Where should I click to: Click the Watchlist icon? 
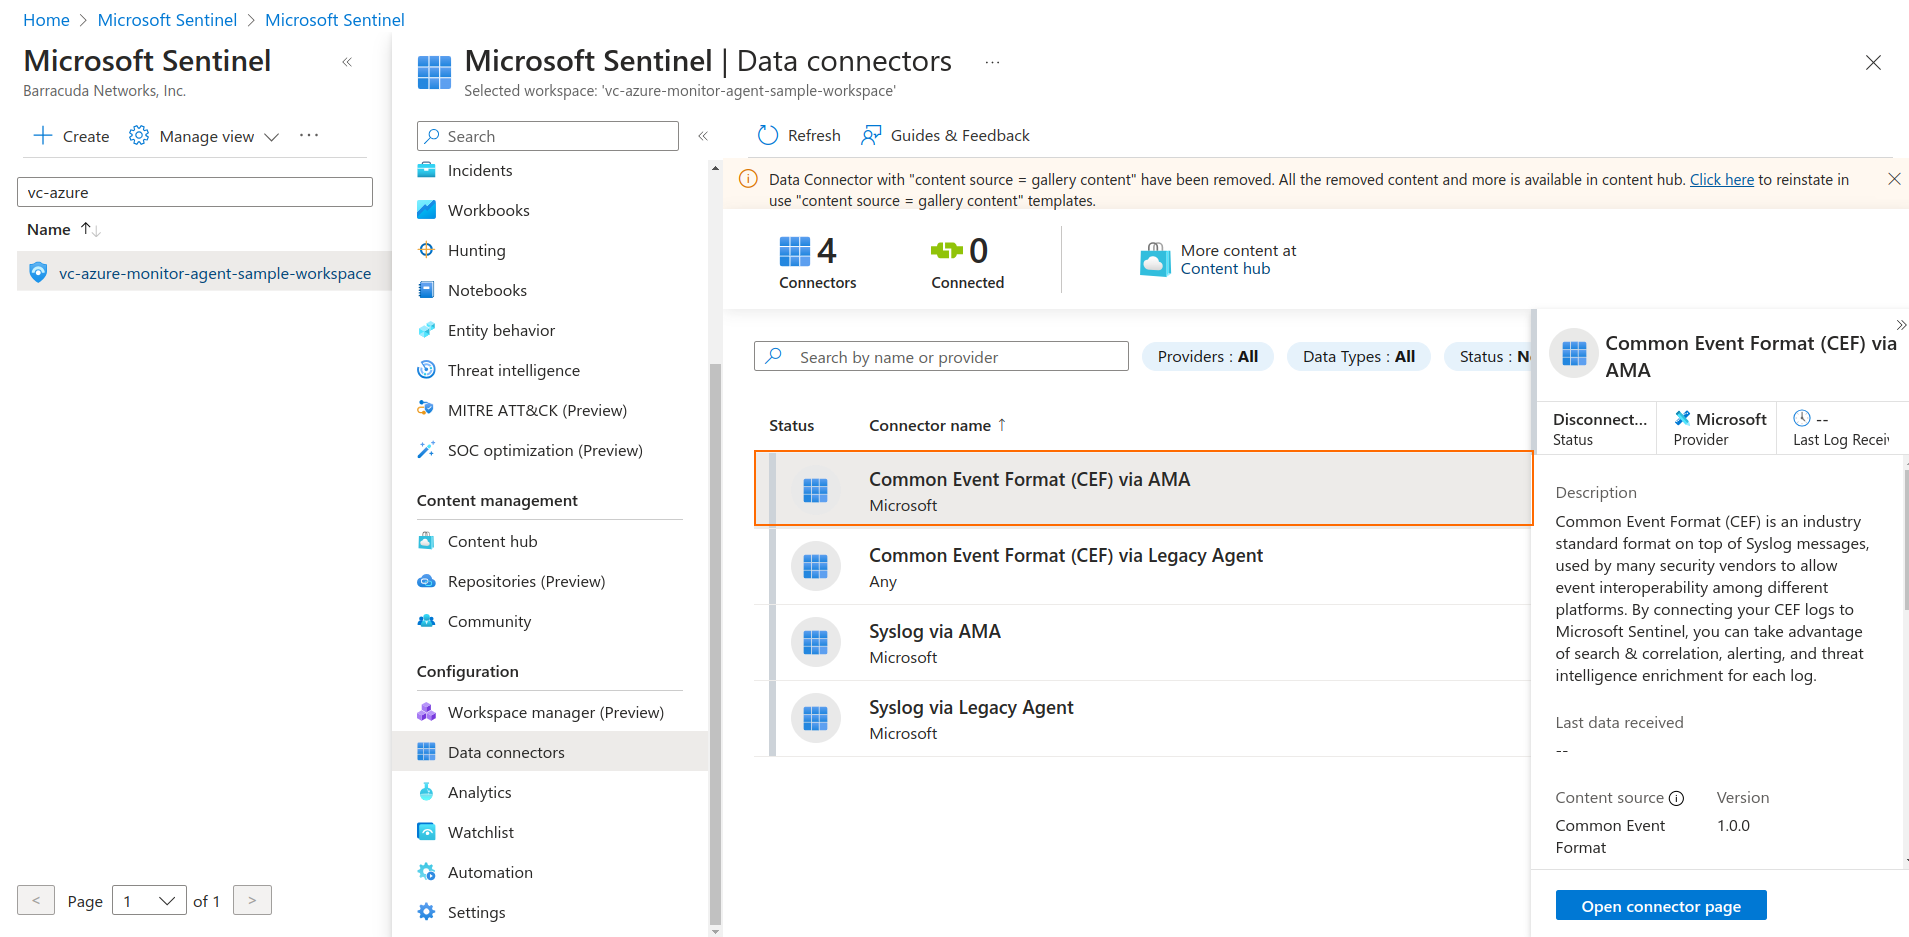426,832
